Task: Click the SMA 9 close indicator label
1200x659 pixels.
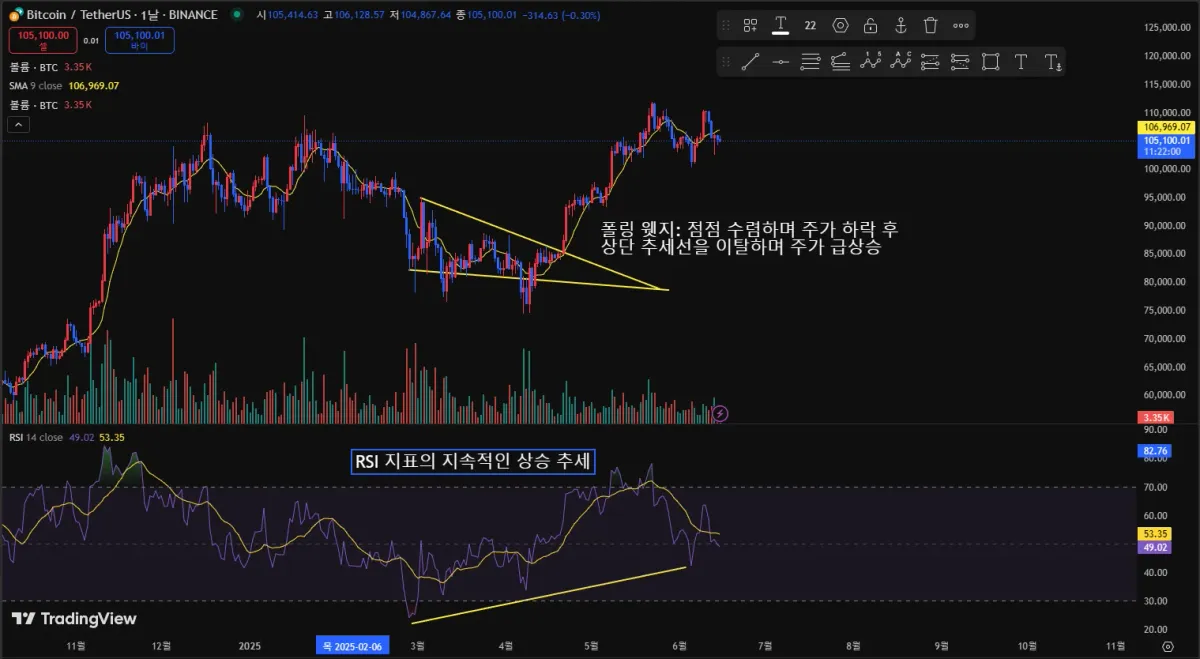Action: [x=36, y=86]
